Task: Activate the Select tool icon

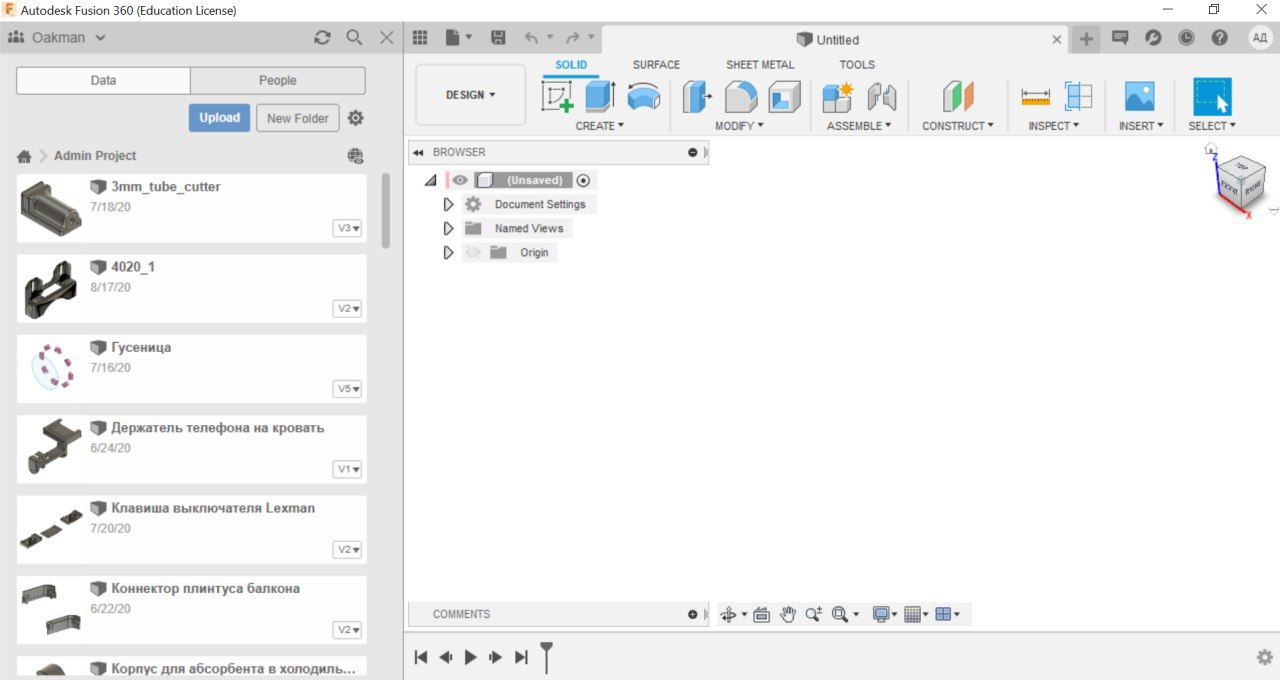Action: pos(1212,97)
